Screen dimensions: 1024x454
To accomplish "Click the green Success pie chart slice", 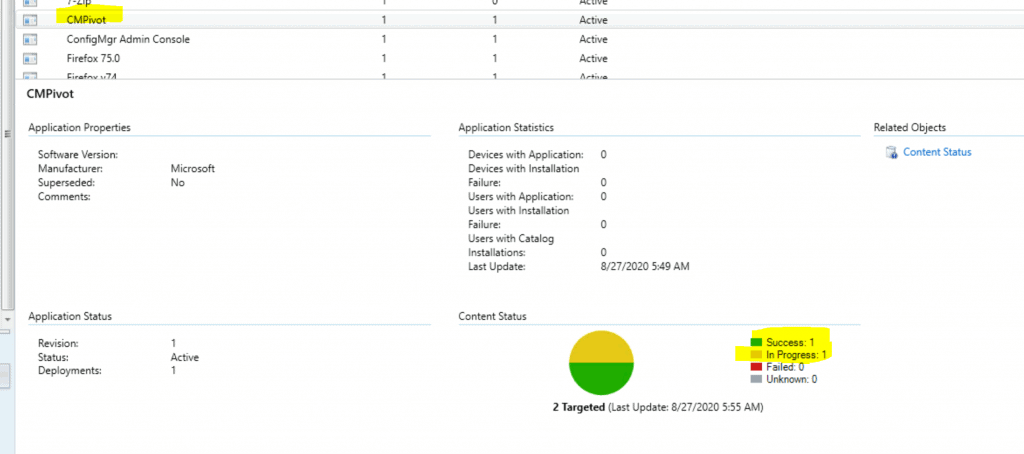I will click(601, 379).
